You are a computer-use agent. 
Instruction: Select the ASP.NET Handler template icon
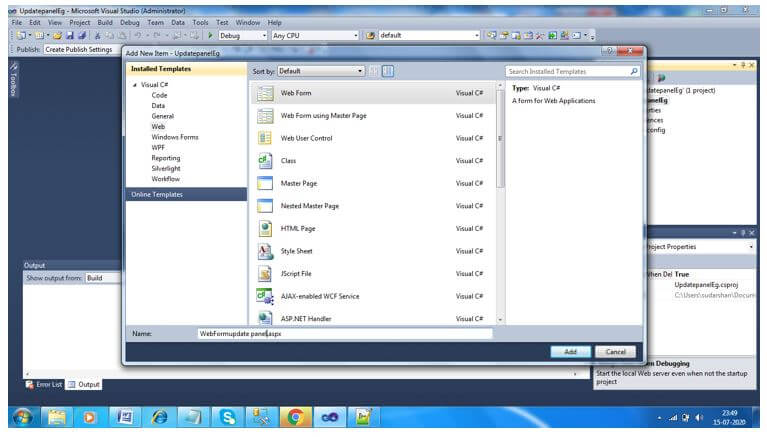click(x=265, y=318)
